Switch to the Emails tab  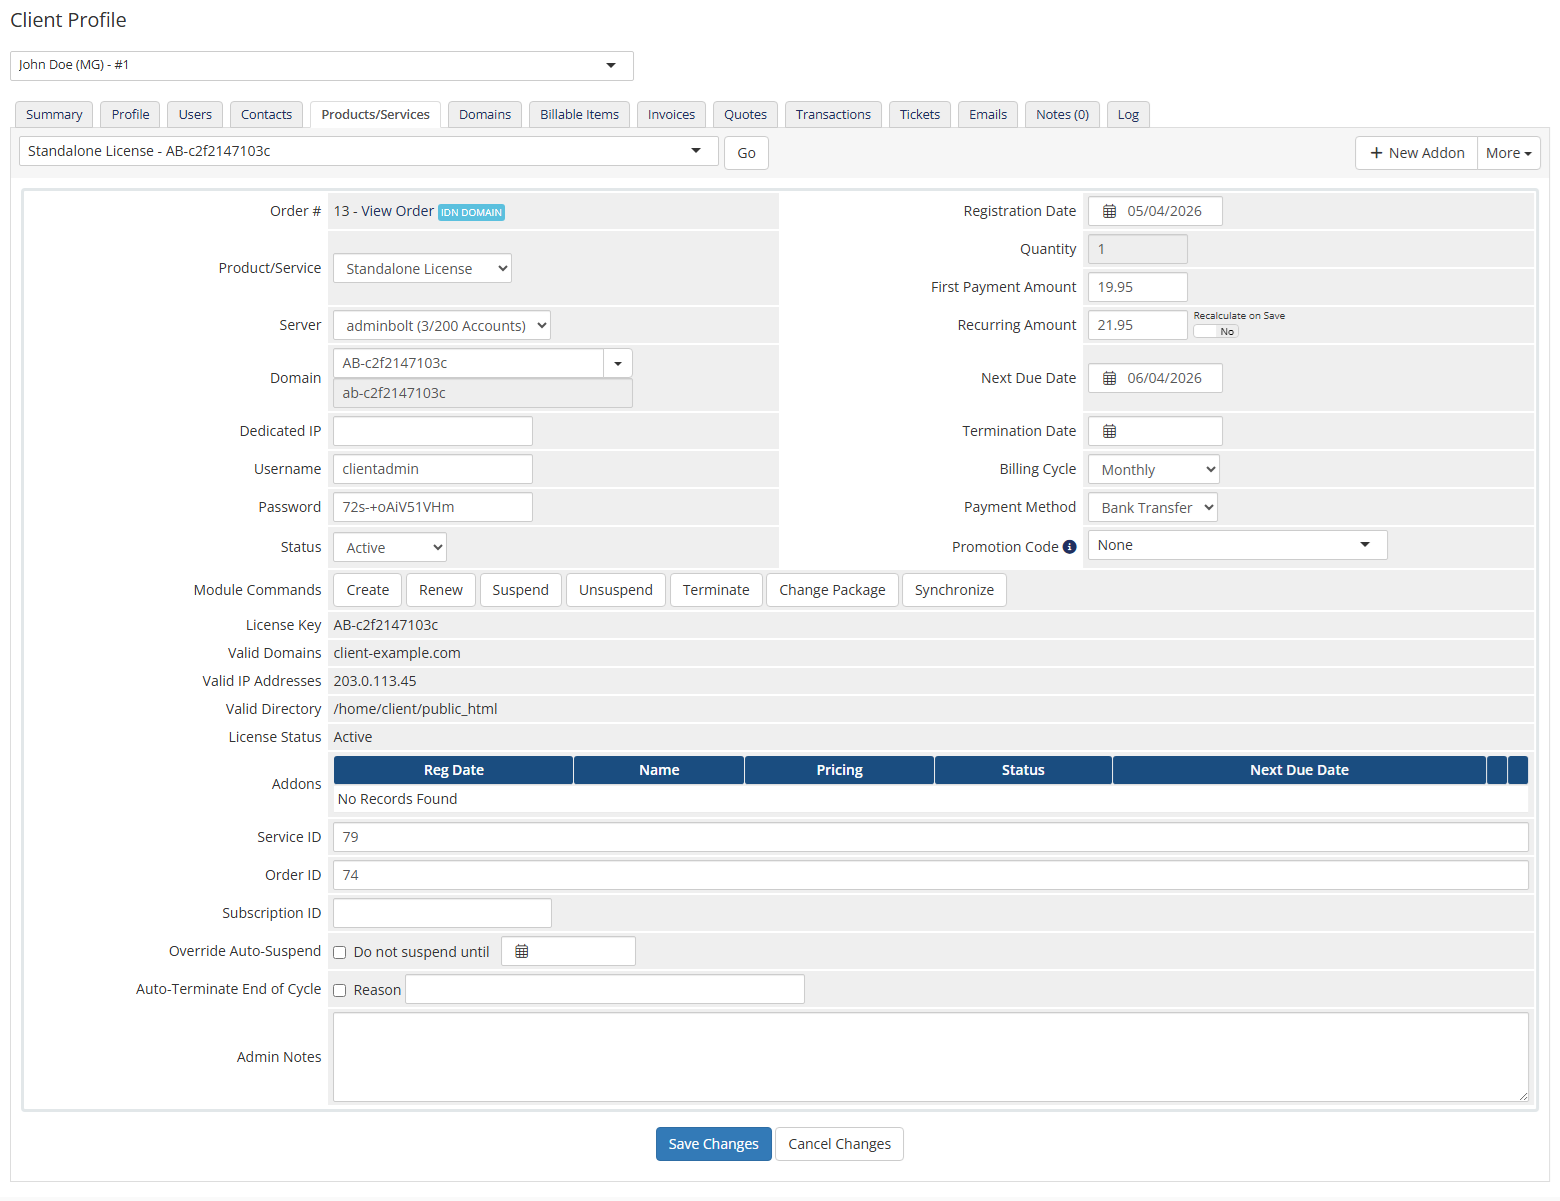point(988,114)
